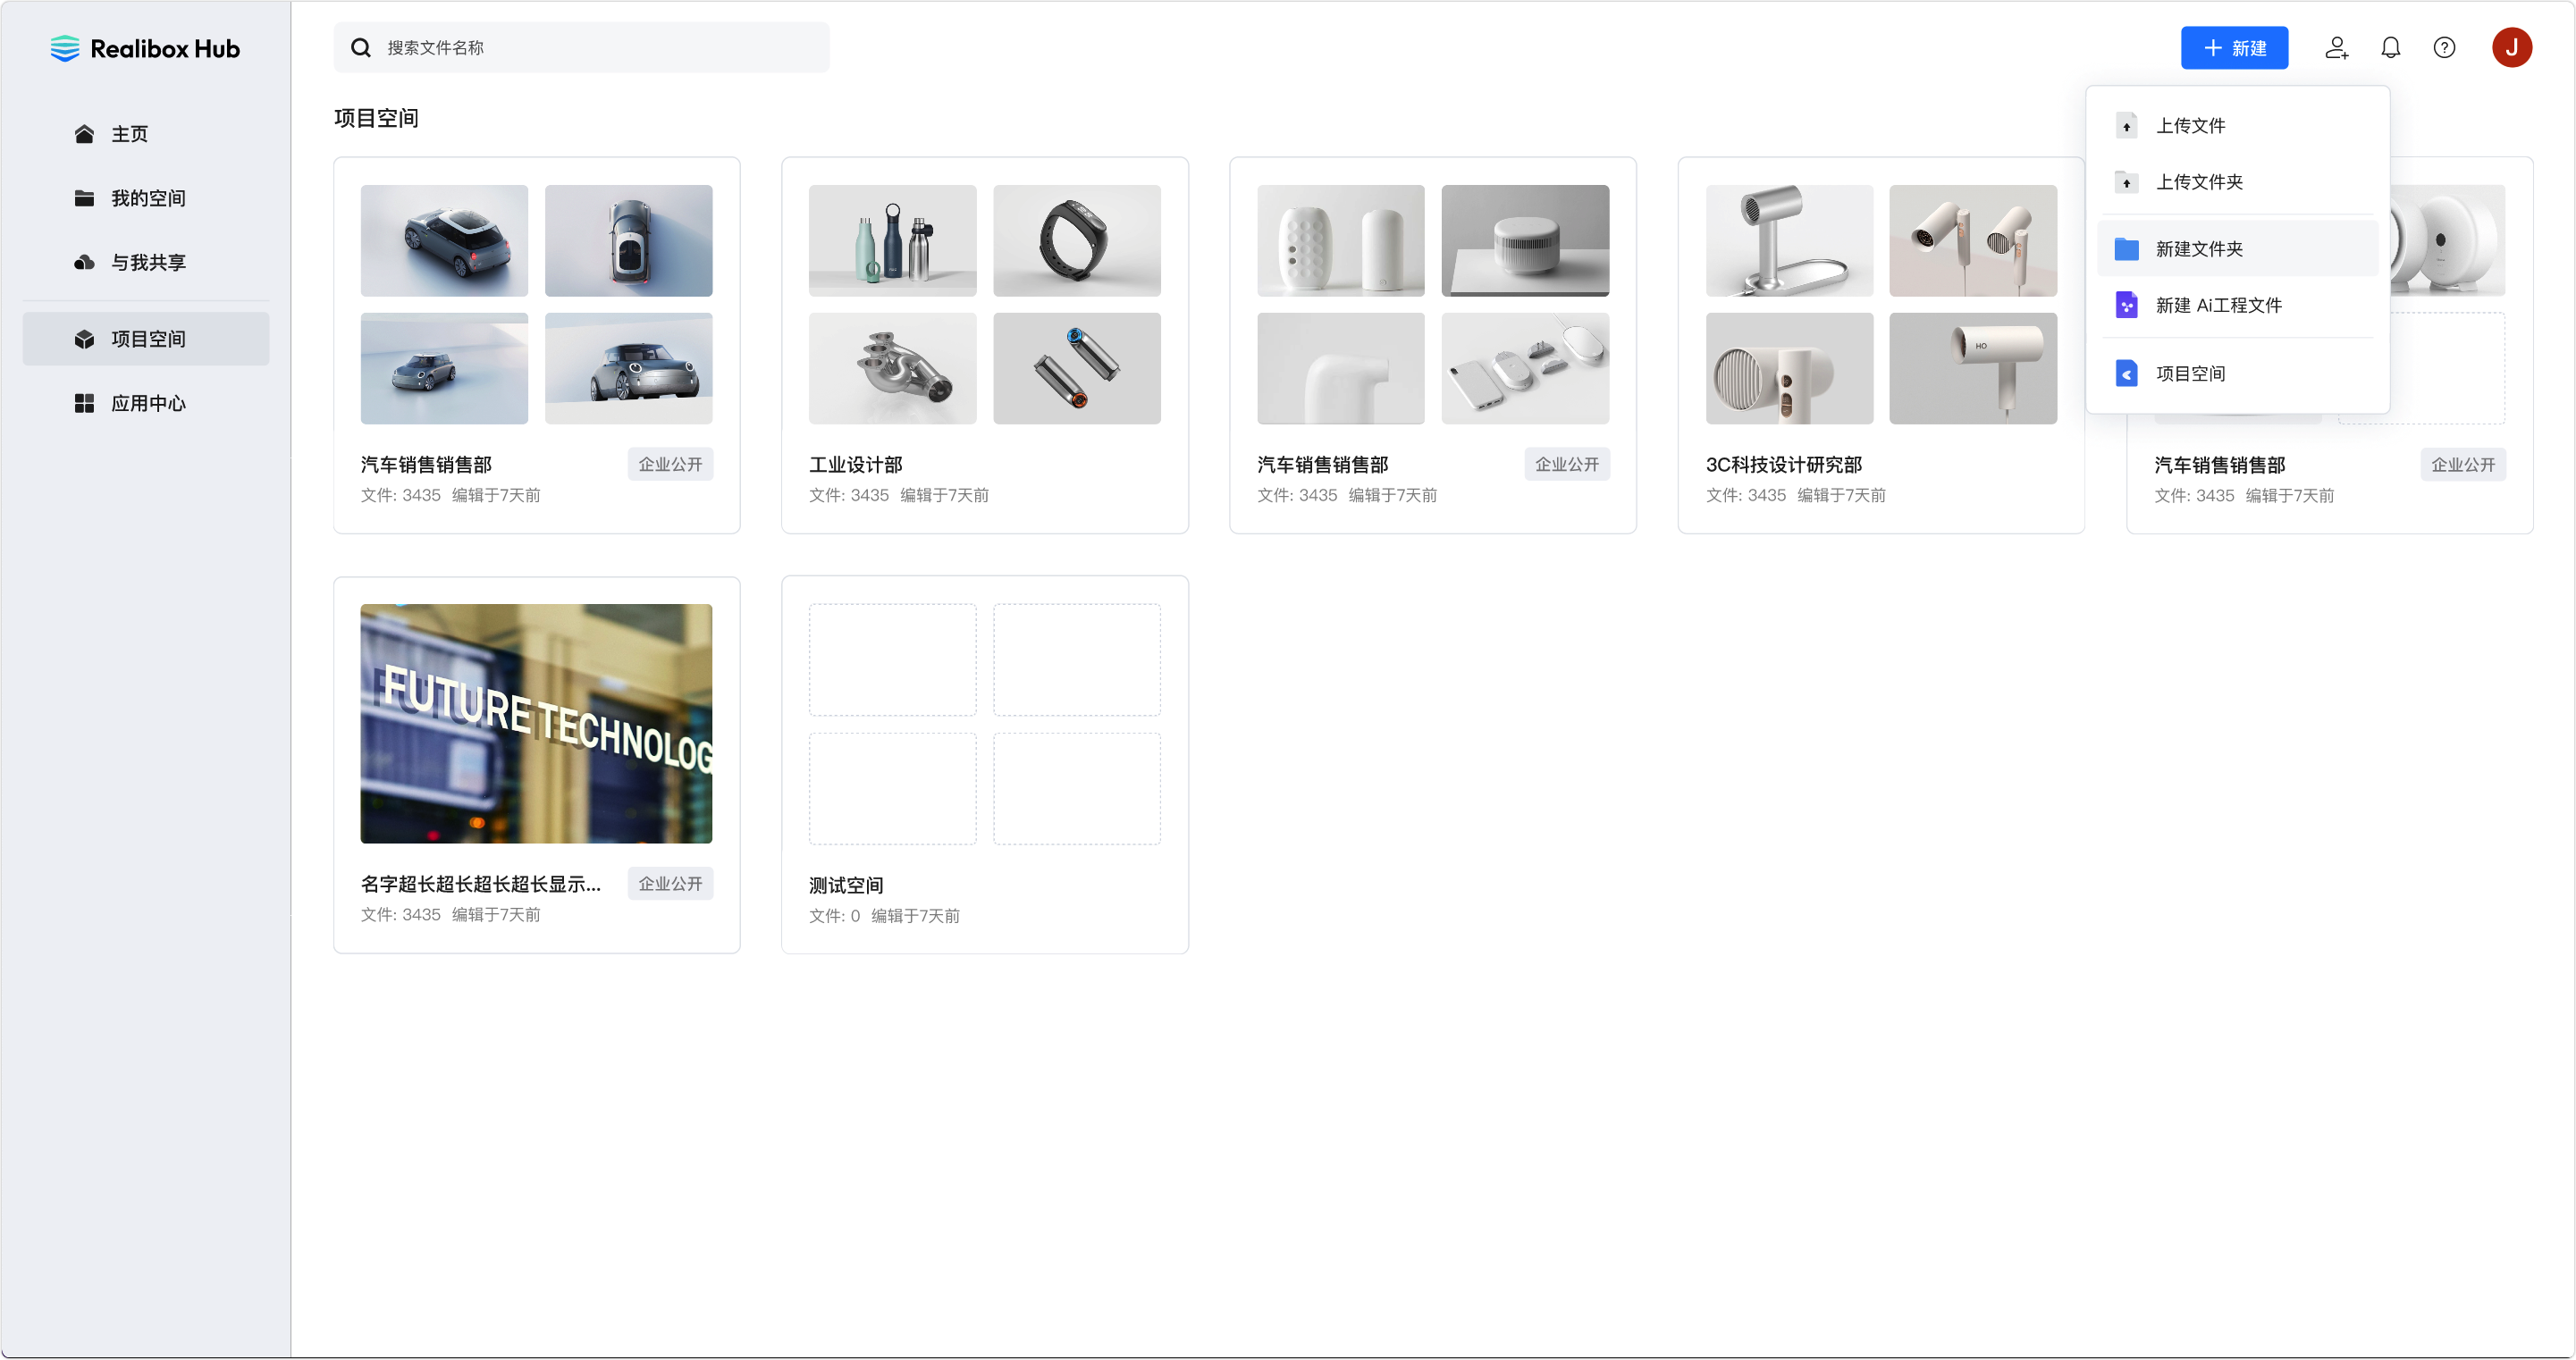Choose 上传文件夹 from the dropdown menu
Viewport: 2576px width, 1360px height.
(x=2237, y=182)
